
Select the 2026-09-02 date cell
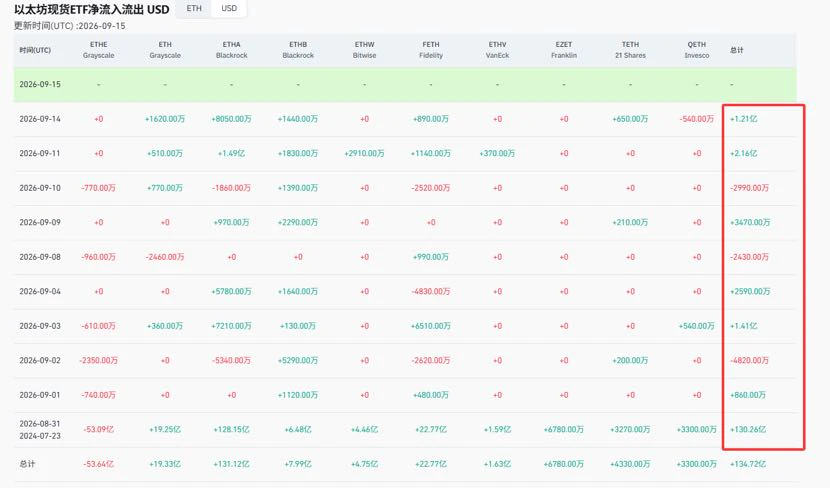(40, 360)
